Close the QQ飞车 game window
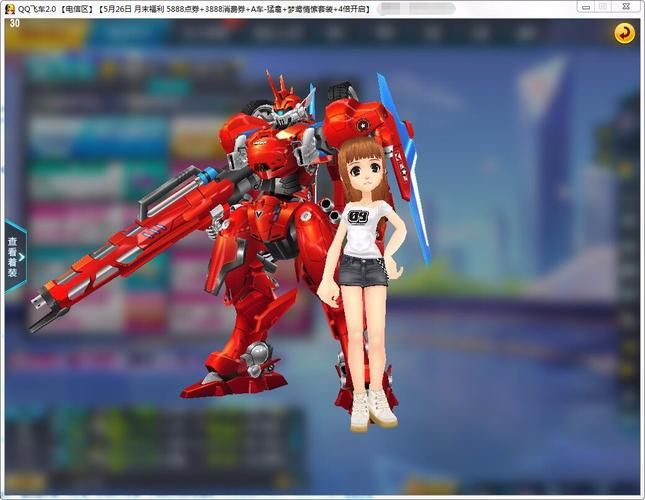The height and width of the screenshot is (500, 645). coord(625,7)
